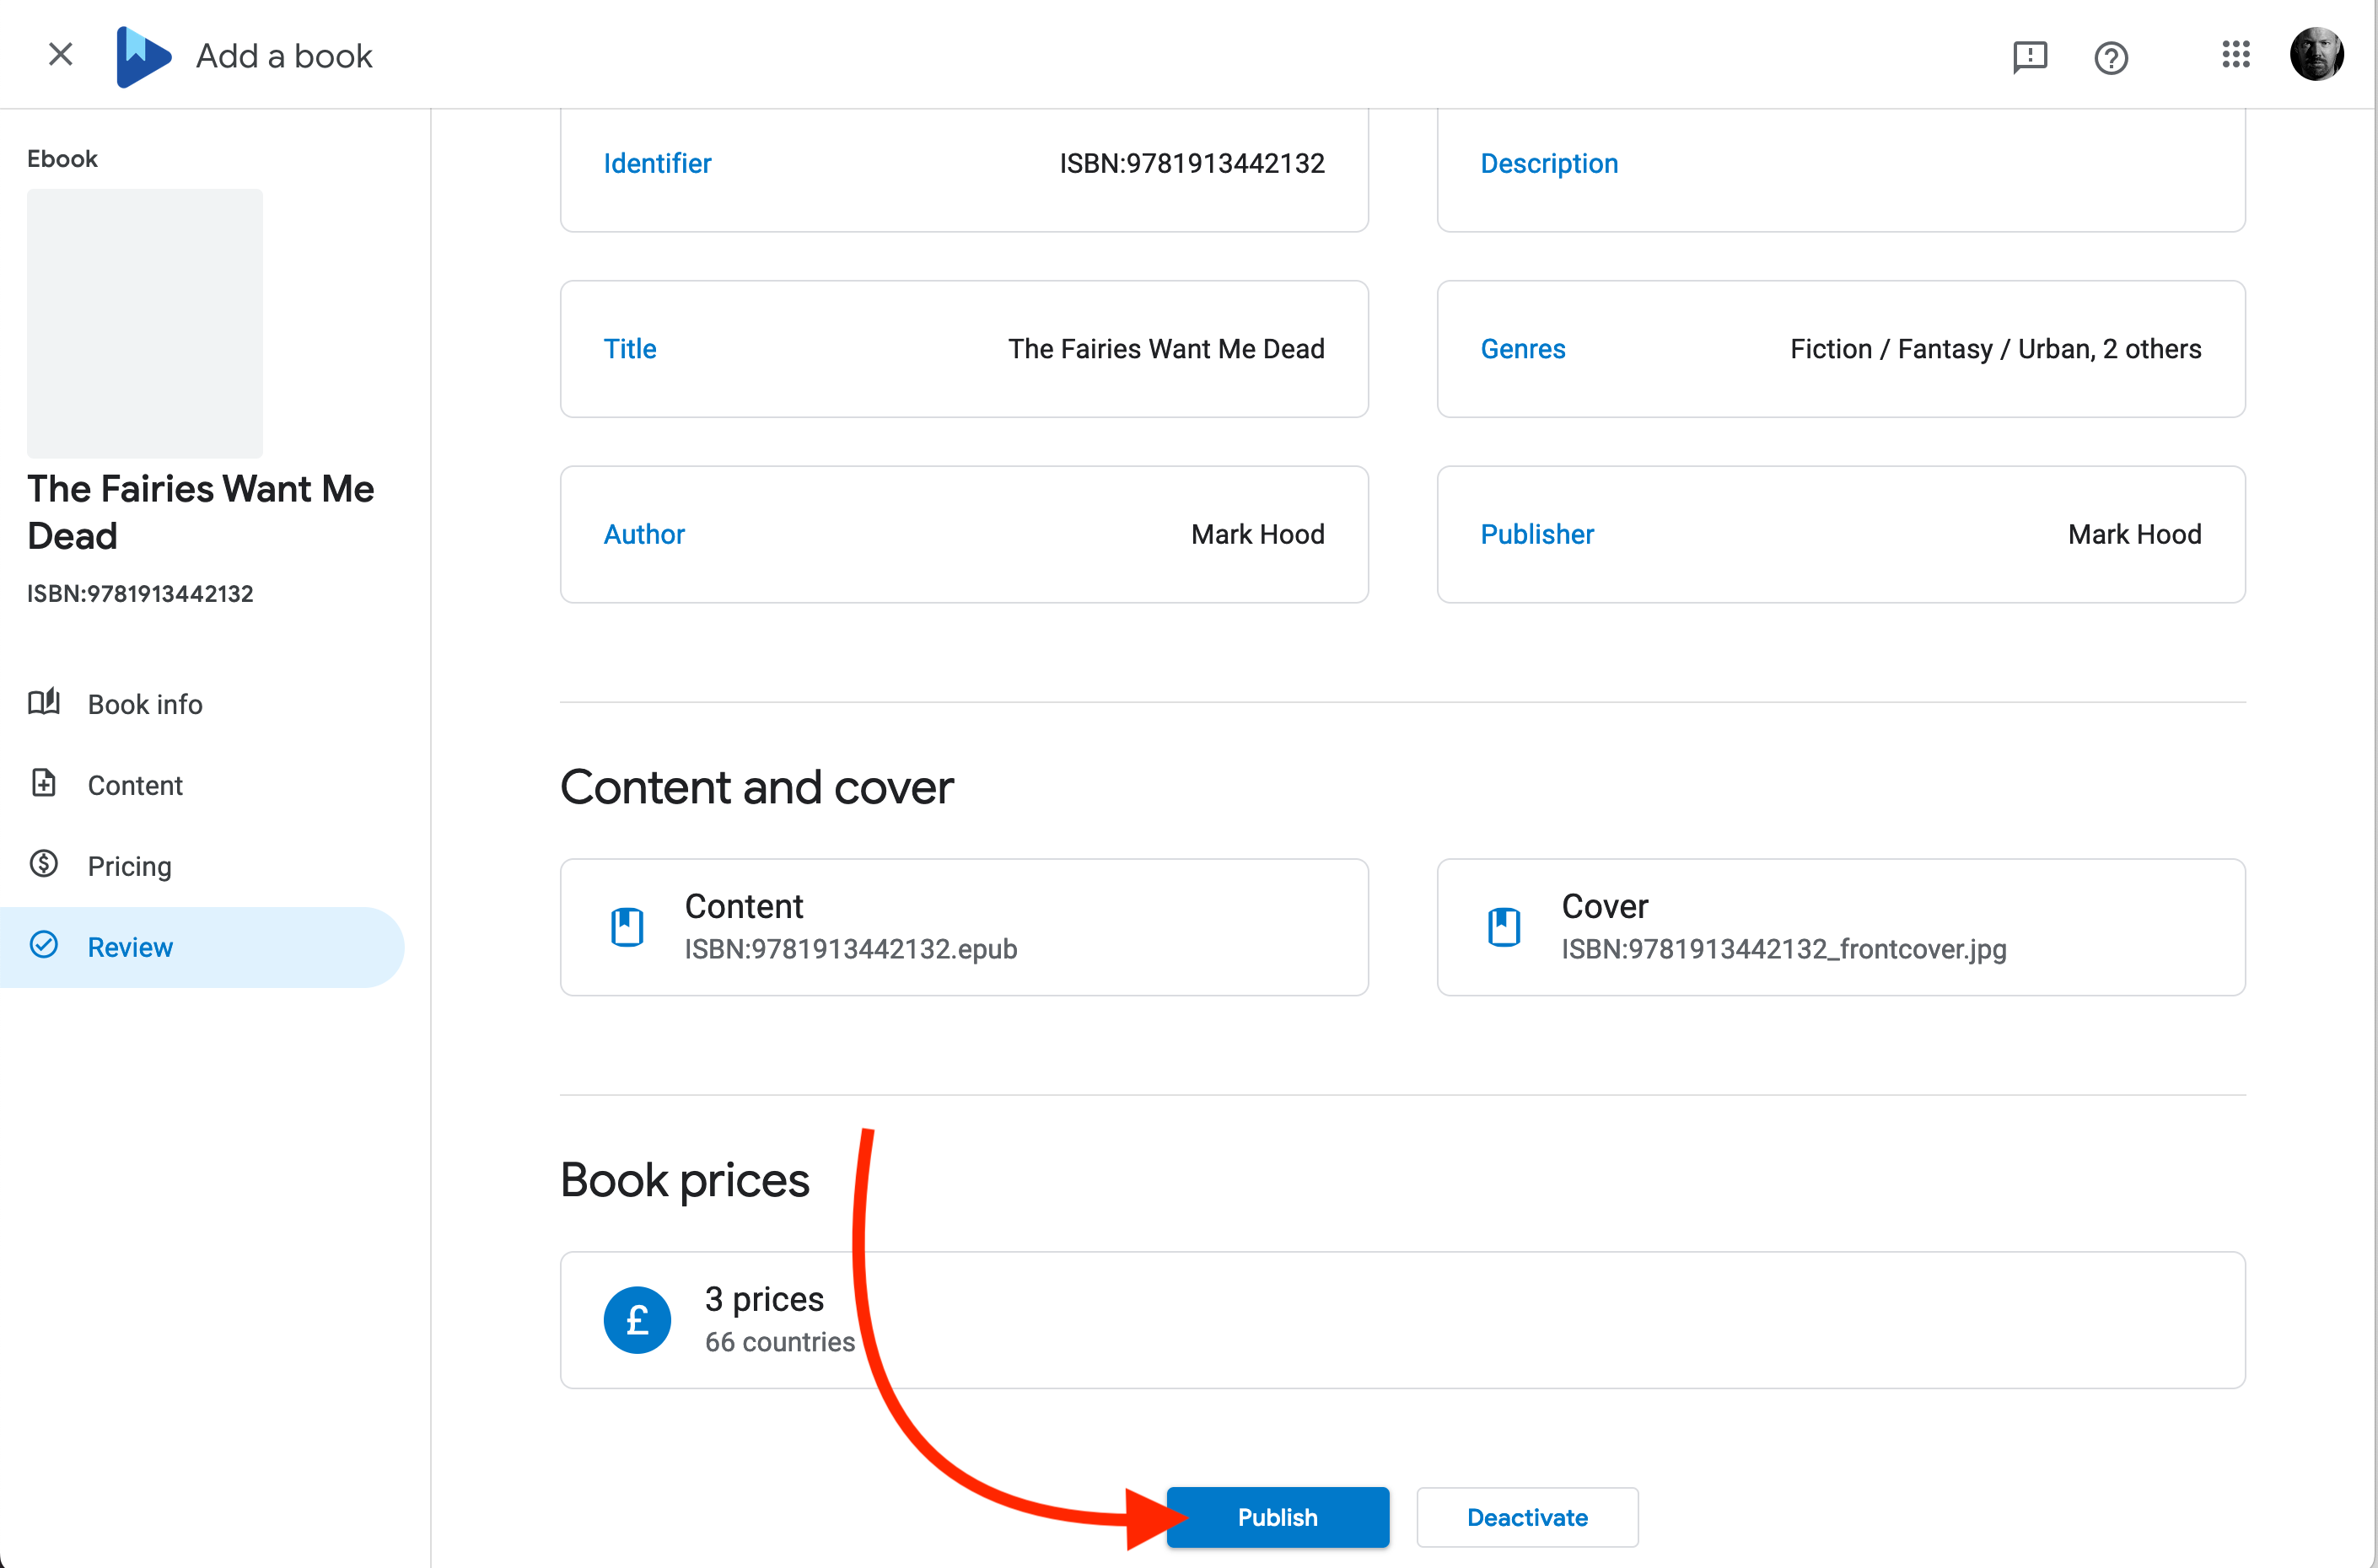Click the Google Play Books logo
The width and height of the screenshot is (2378, 1568).
[x=143, y=56]
